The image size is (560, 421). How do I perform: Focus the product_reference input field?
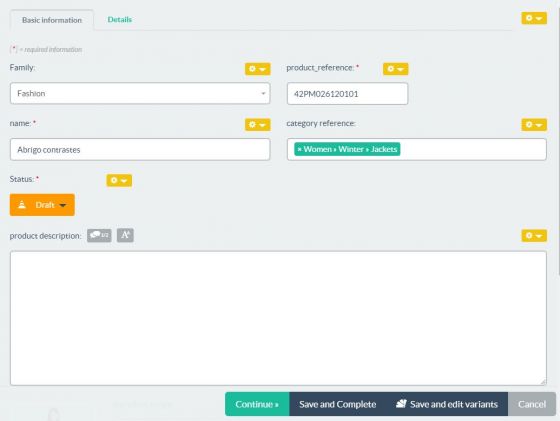pos(348,94)
